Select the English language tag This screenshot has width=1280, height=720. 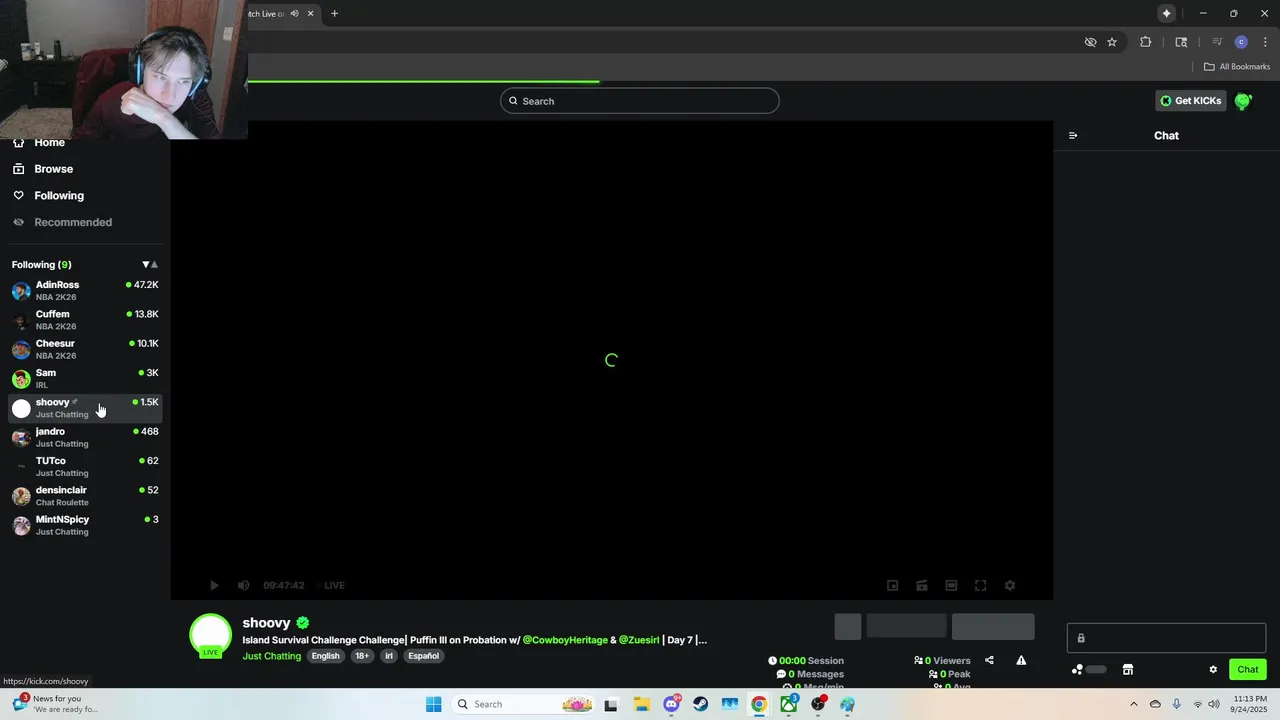325,656
